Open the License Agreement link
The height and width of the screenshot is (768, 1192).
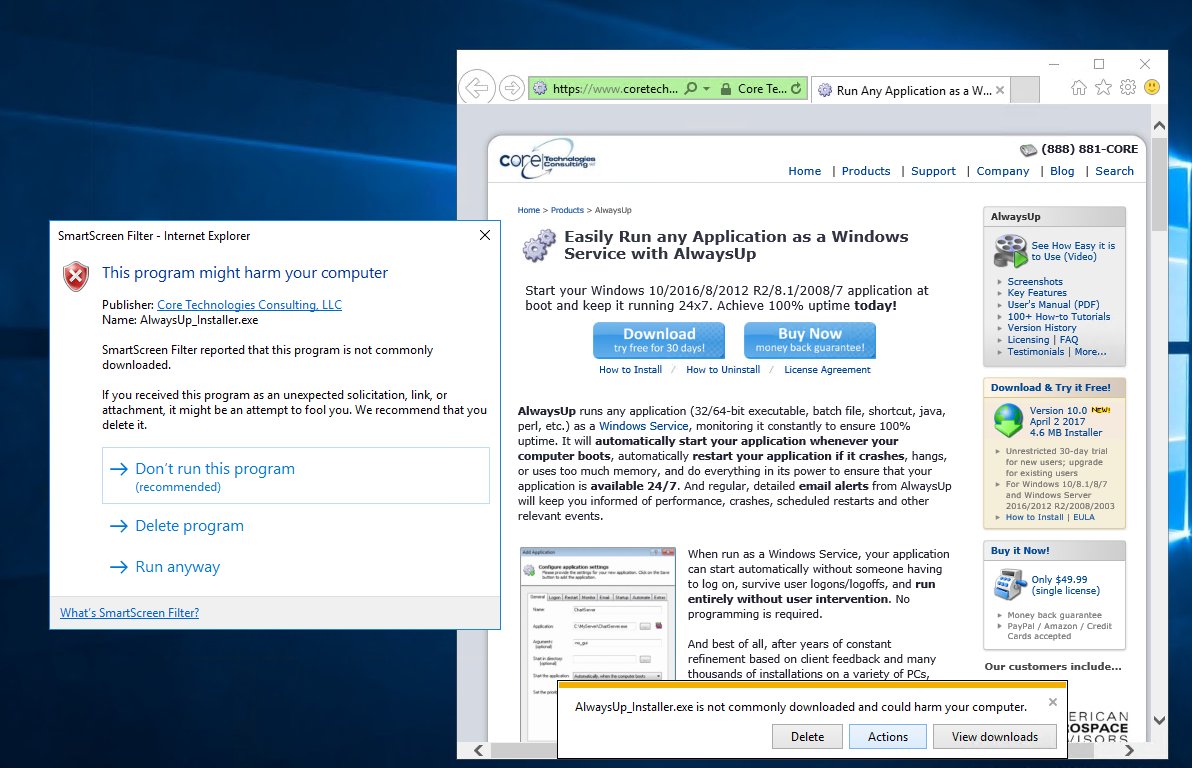[x=827, y=370]
